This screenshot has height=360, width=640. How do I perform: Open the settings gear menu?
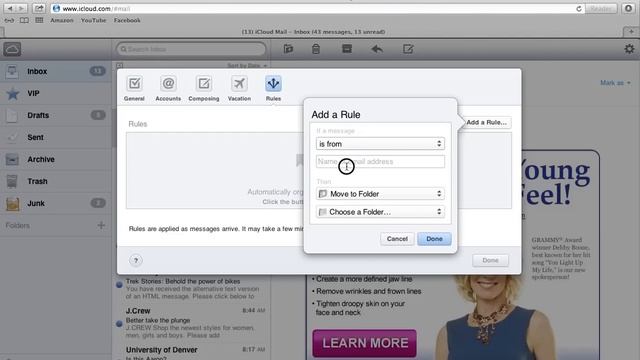point(629,49)
